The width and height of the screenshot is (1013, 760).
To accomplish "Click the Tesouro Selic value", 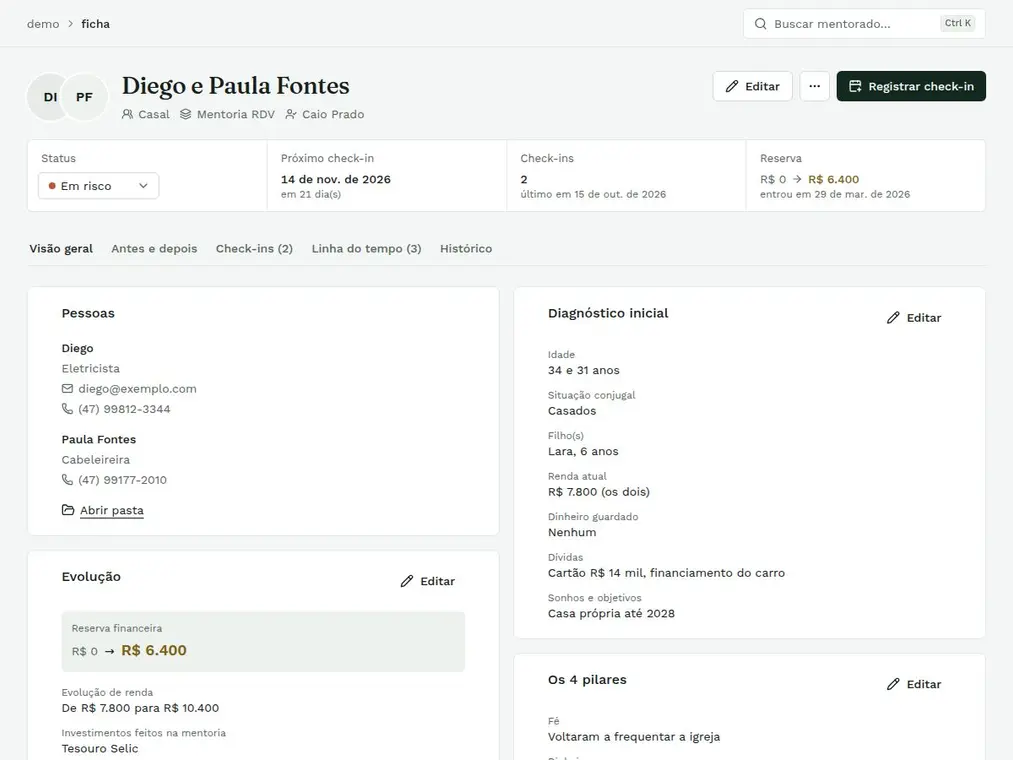I will point(100,749).
